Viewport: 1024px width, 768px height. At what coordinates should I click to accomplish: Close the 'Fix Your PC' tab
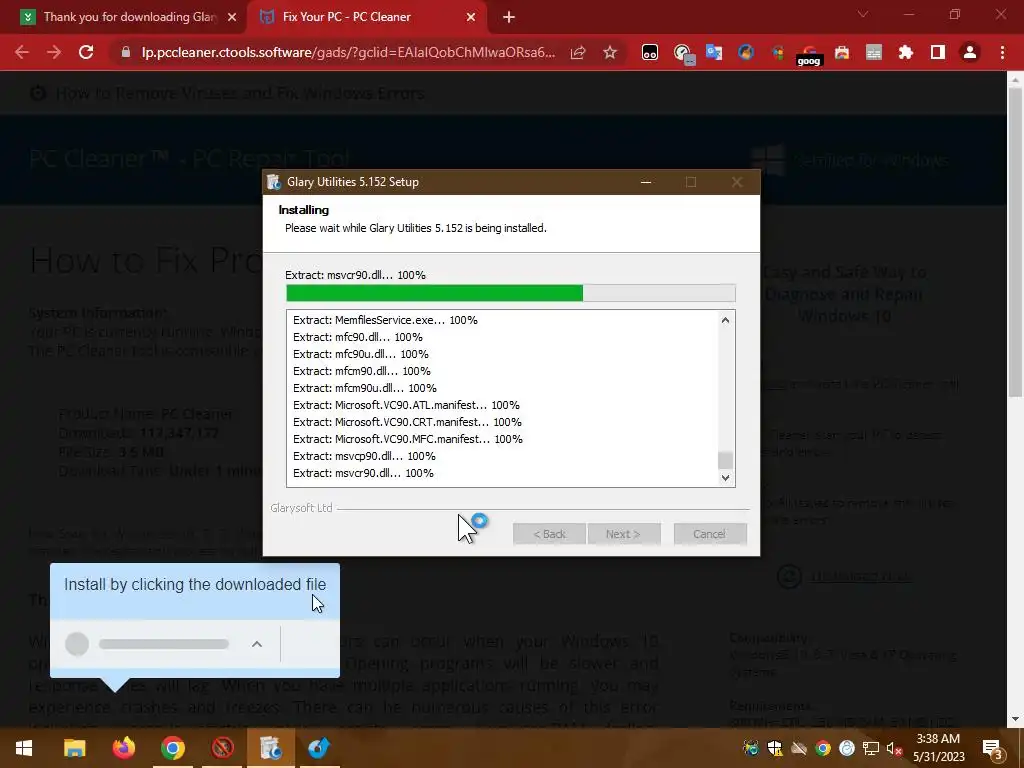[471, 18]
